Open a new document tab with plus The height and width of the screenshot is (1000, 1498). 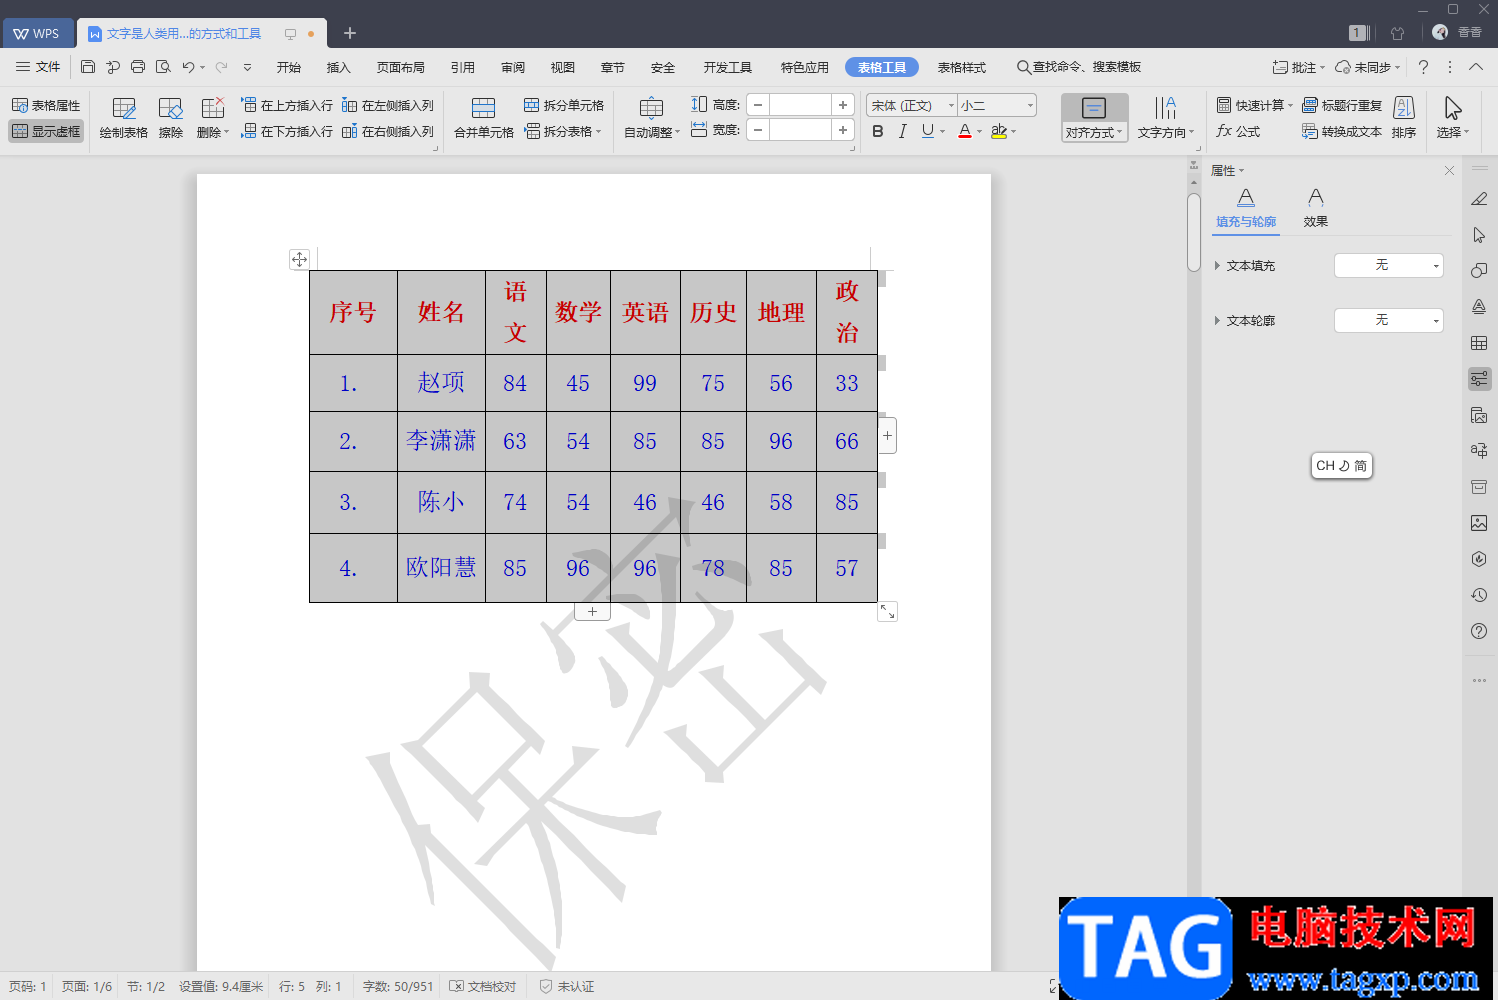350,33
